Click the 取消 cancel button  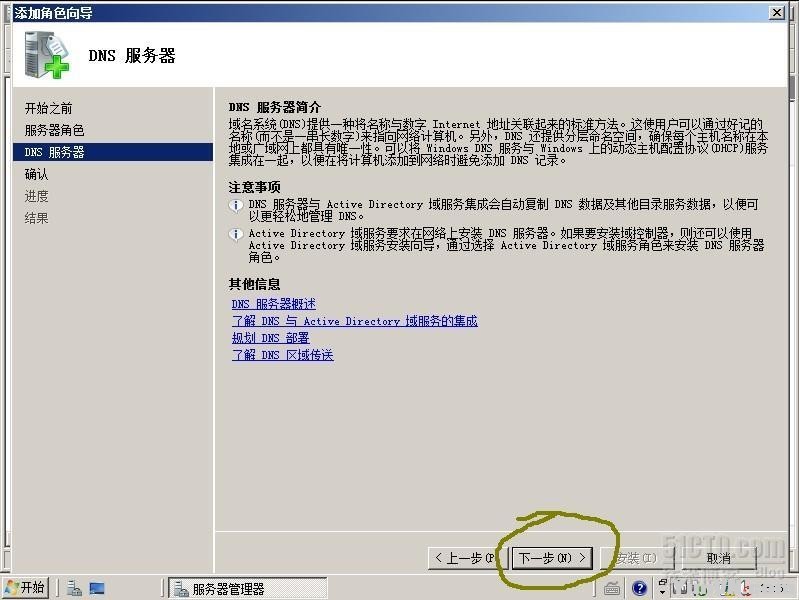718,558
